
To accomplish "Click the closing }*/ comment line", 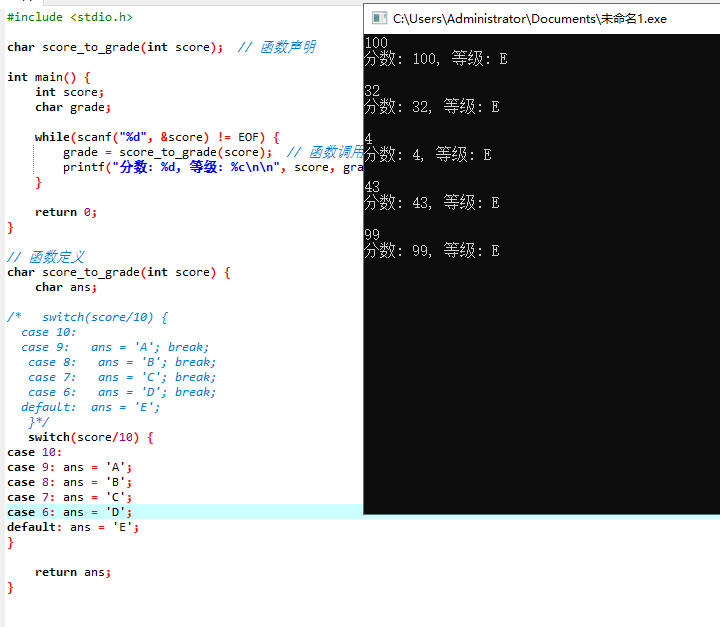I will (x=39, y=422).
